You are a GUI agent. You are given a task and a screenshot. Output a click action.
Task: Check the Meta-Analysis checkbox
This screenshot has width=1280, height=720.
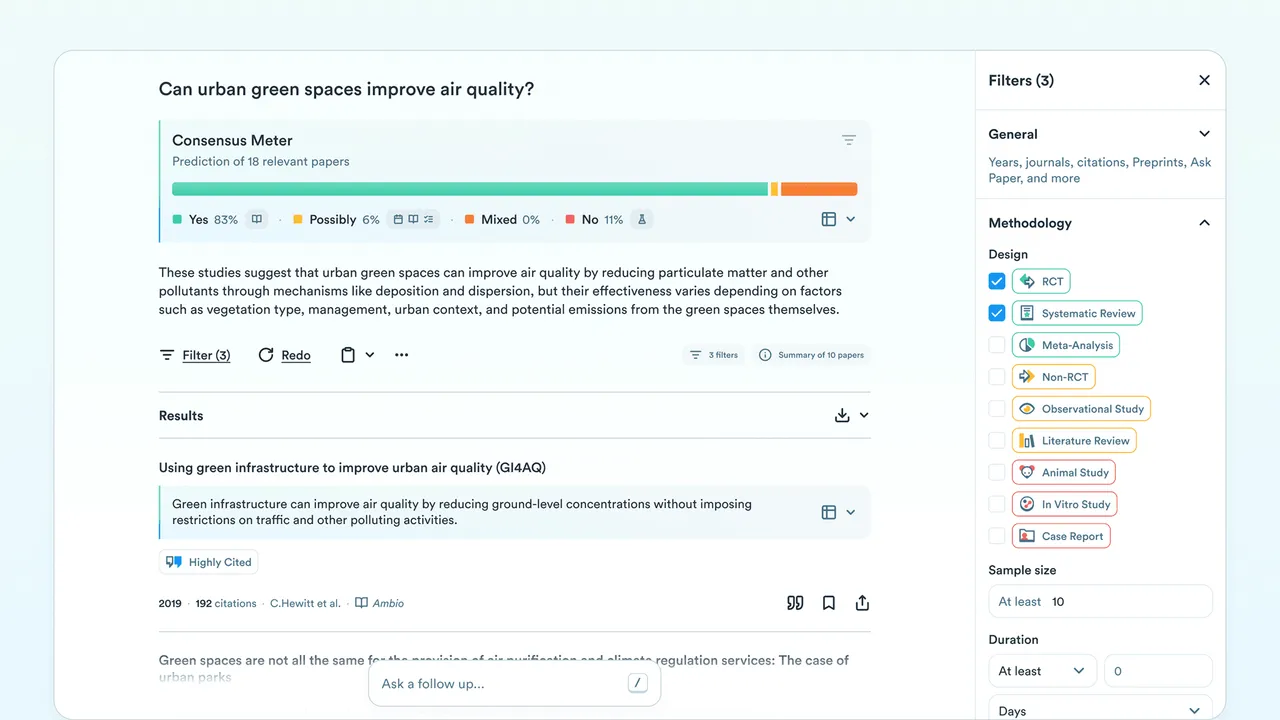[x=997, y=345]
